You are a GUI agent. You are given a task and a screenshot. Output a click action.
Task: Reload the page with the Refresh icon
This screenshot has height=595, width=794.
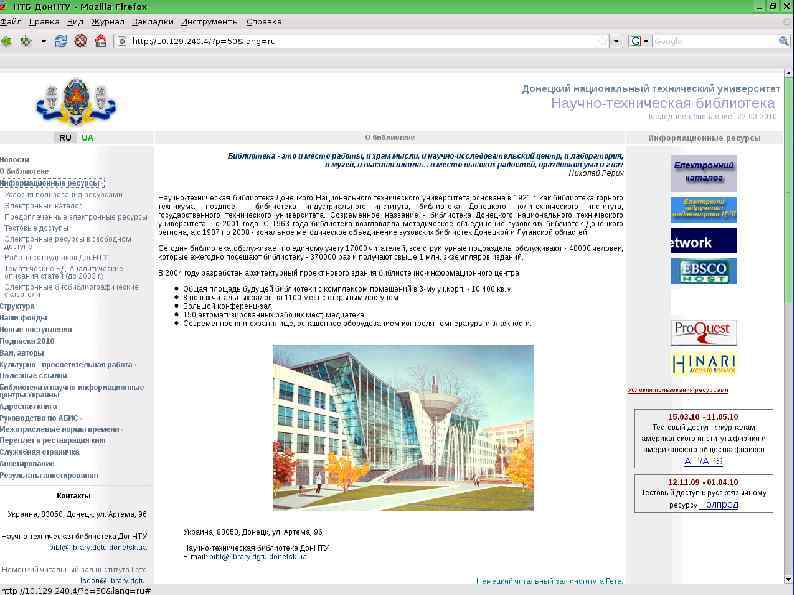pos(61,41)
